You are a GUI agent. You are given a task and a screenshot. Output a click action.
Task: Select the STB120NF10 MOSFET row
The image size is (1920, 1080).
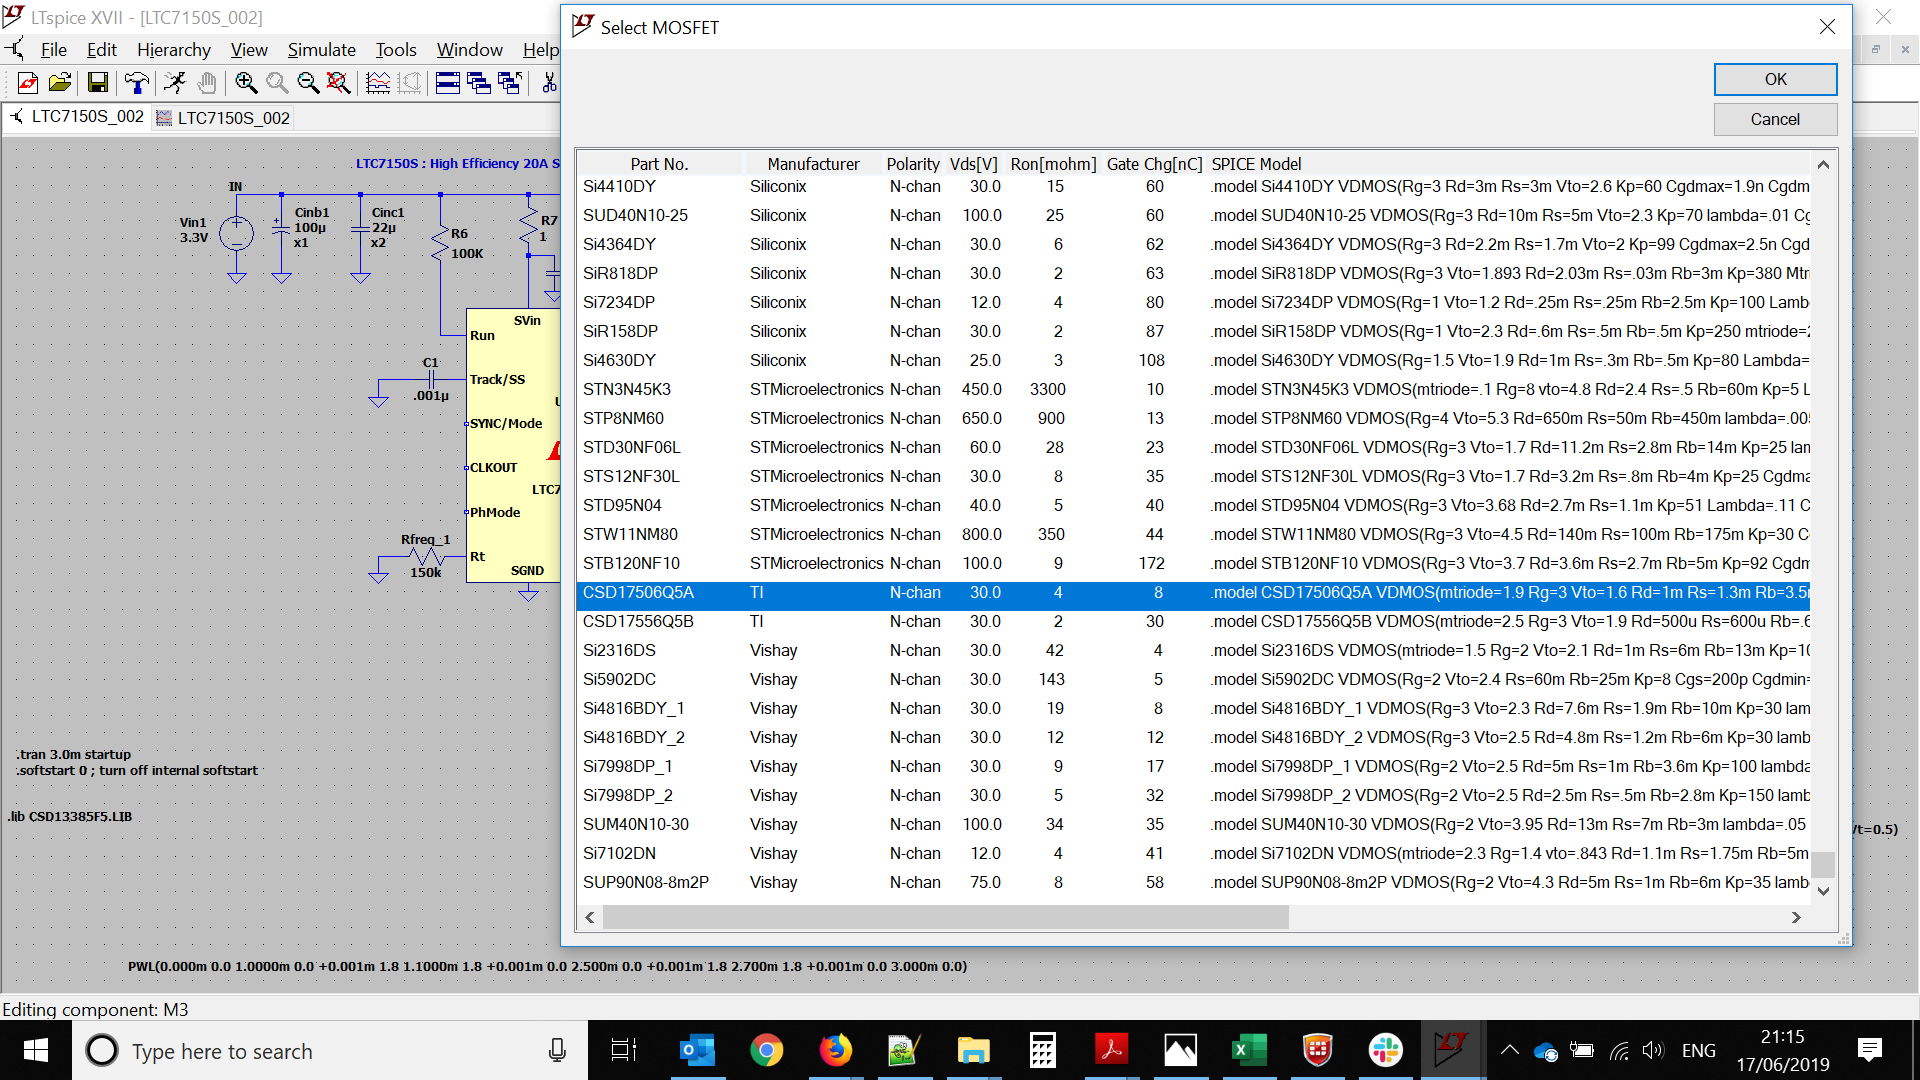tap(1194, 564)
